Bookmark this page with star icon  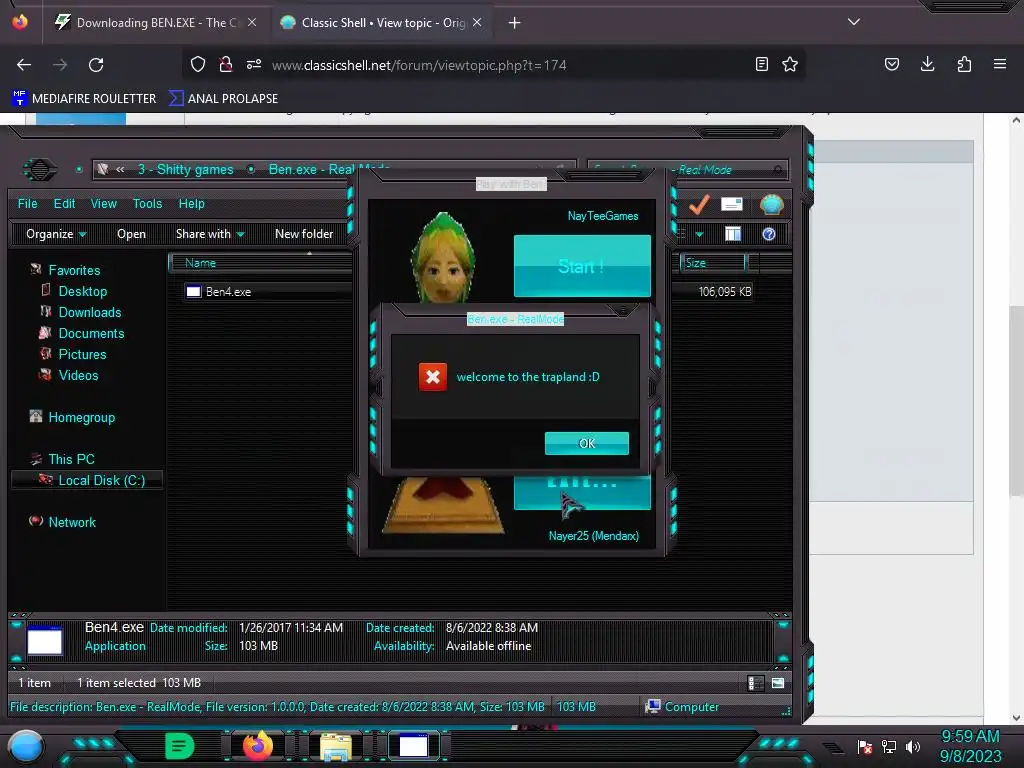tap(790, 64)
